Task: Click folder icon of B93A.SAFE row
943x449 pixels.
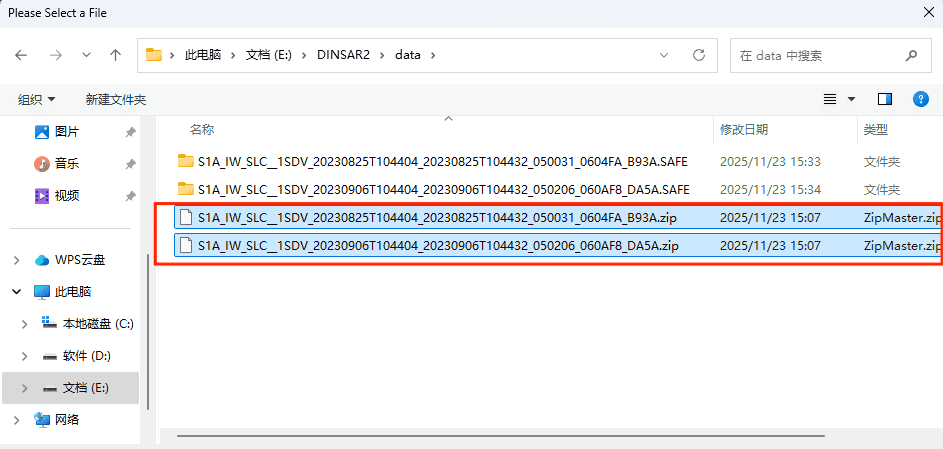Action: (186, 161)
